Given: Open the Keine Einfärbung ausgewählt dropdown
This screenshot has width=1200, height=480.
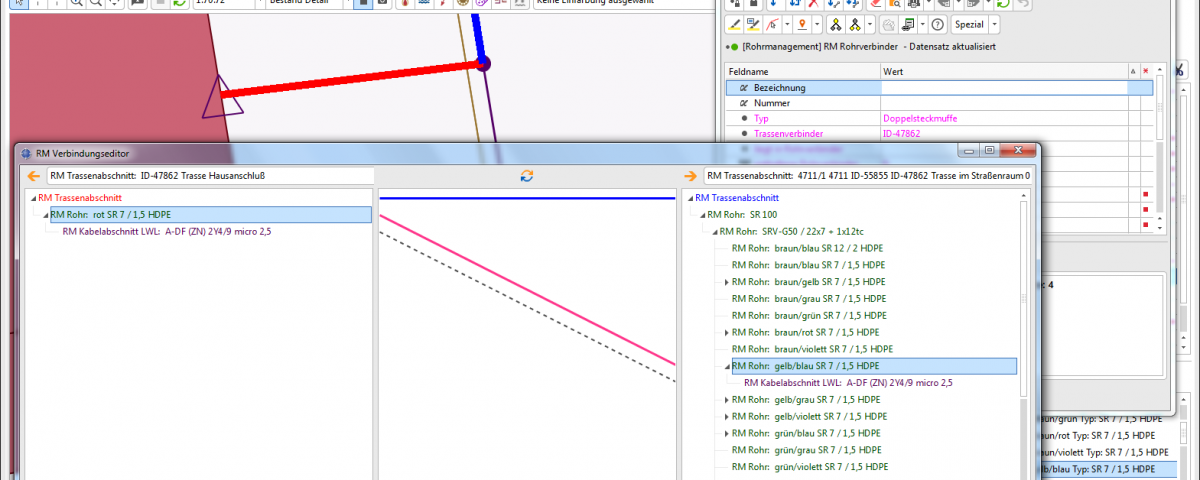Looking at the screenshot, I should [620, 3].
